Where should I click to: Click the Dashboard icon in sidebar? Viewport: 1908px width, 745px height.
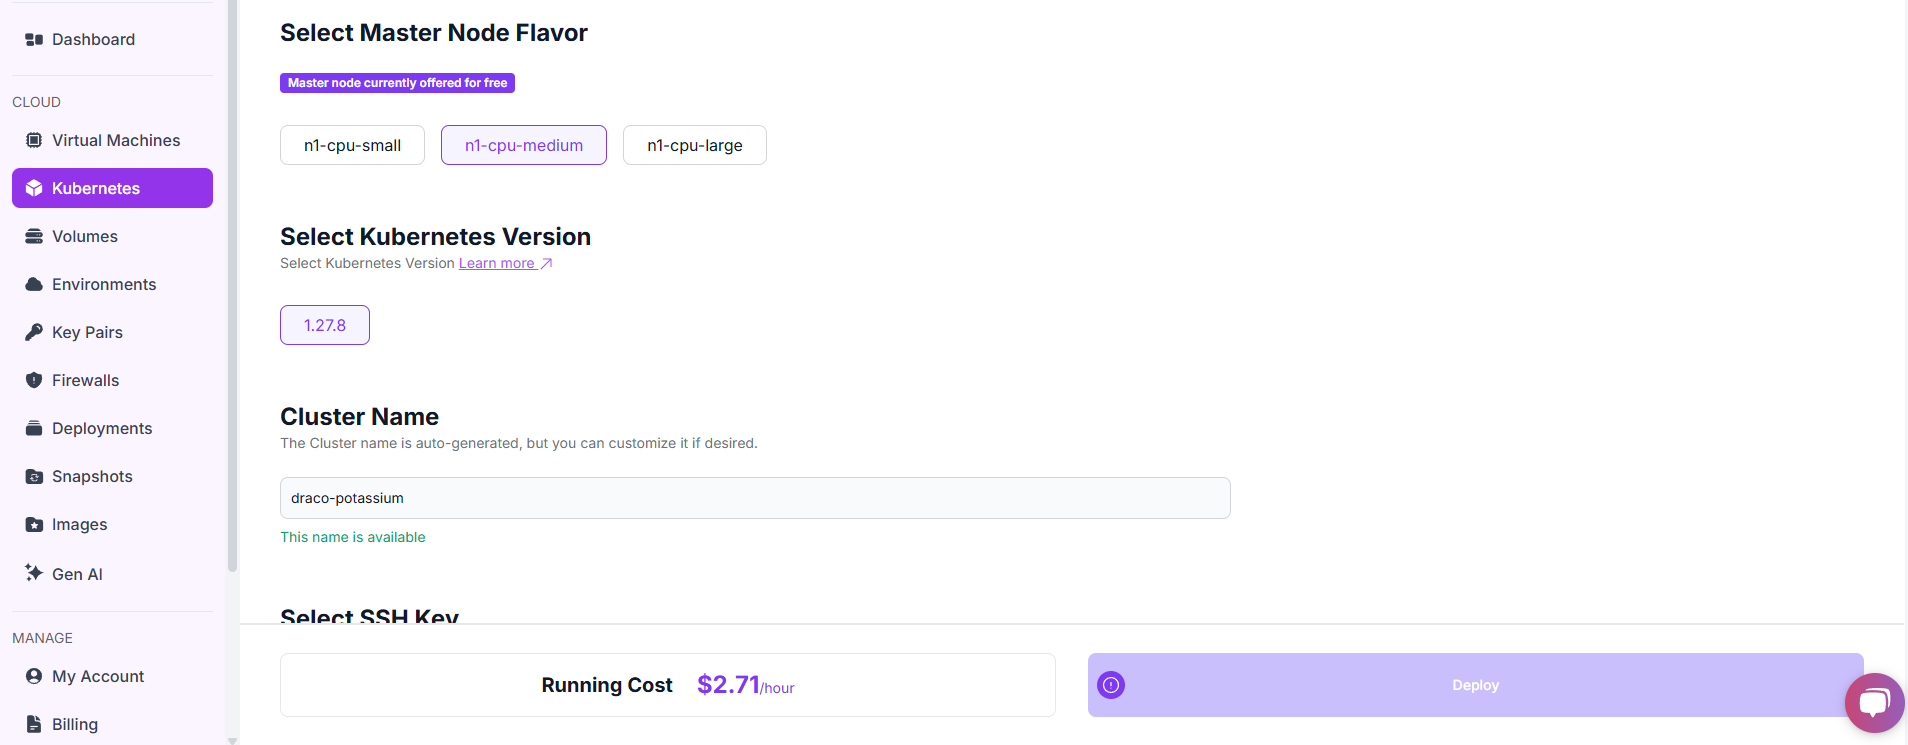tap(34, 39)
